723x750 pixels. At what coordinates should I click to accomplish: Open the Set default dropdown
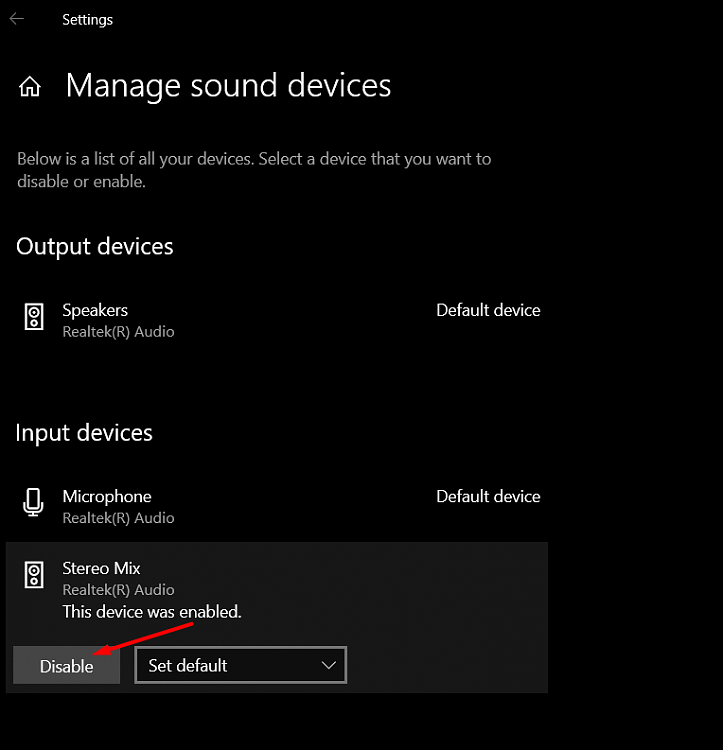coord(241,665)
